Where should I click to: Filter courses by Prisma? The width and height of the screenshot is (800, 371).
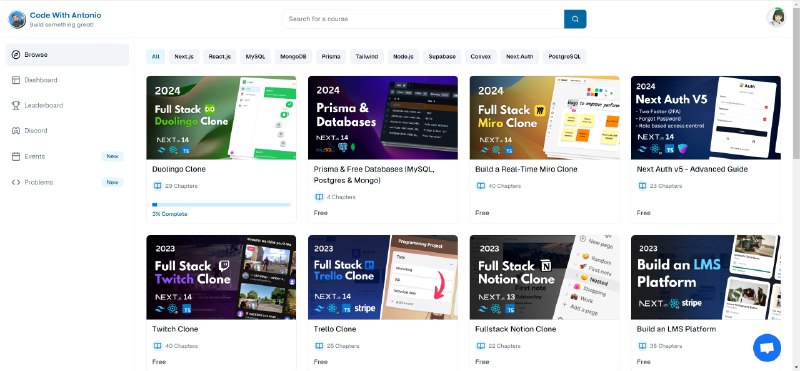331,57
